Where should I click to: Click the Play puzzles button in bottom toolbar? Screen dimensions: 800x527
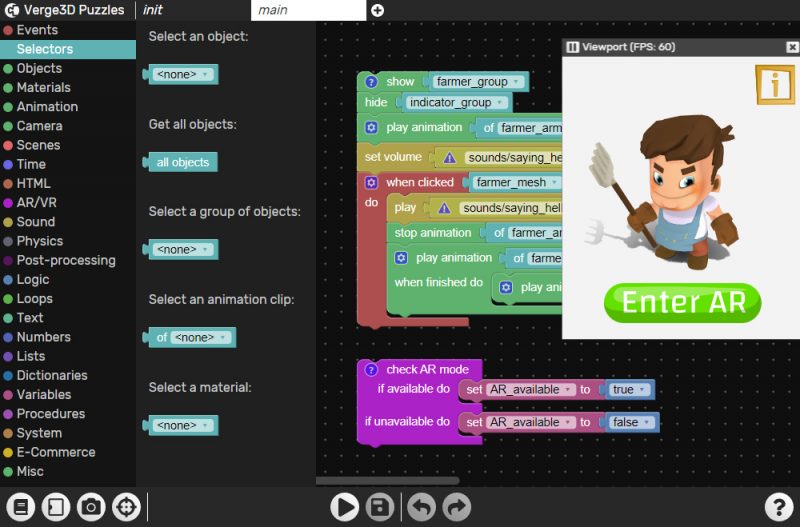[x=344, y=507]
